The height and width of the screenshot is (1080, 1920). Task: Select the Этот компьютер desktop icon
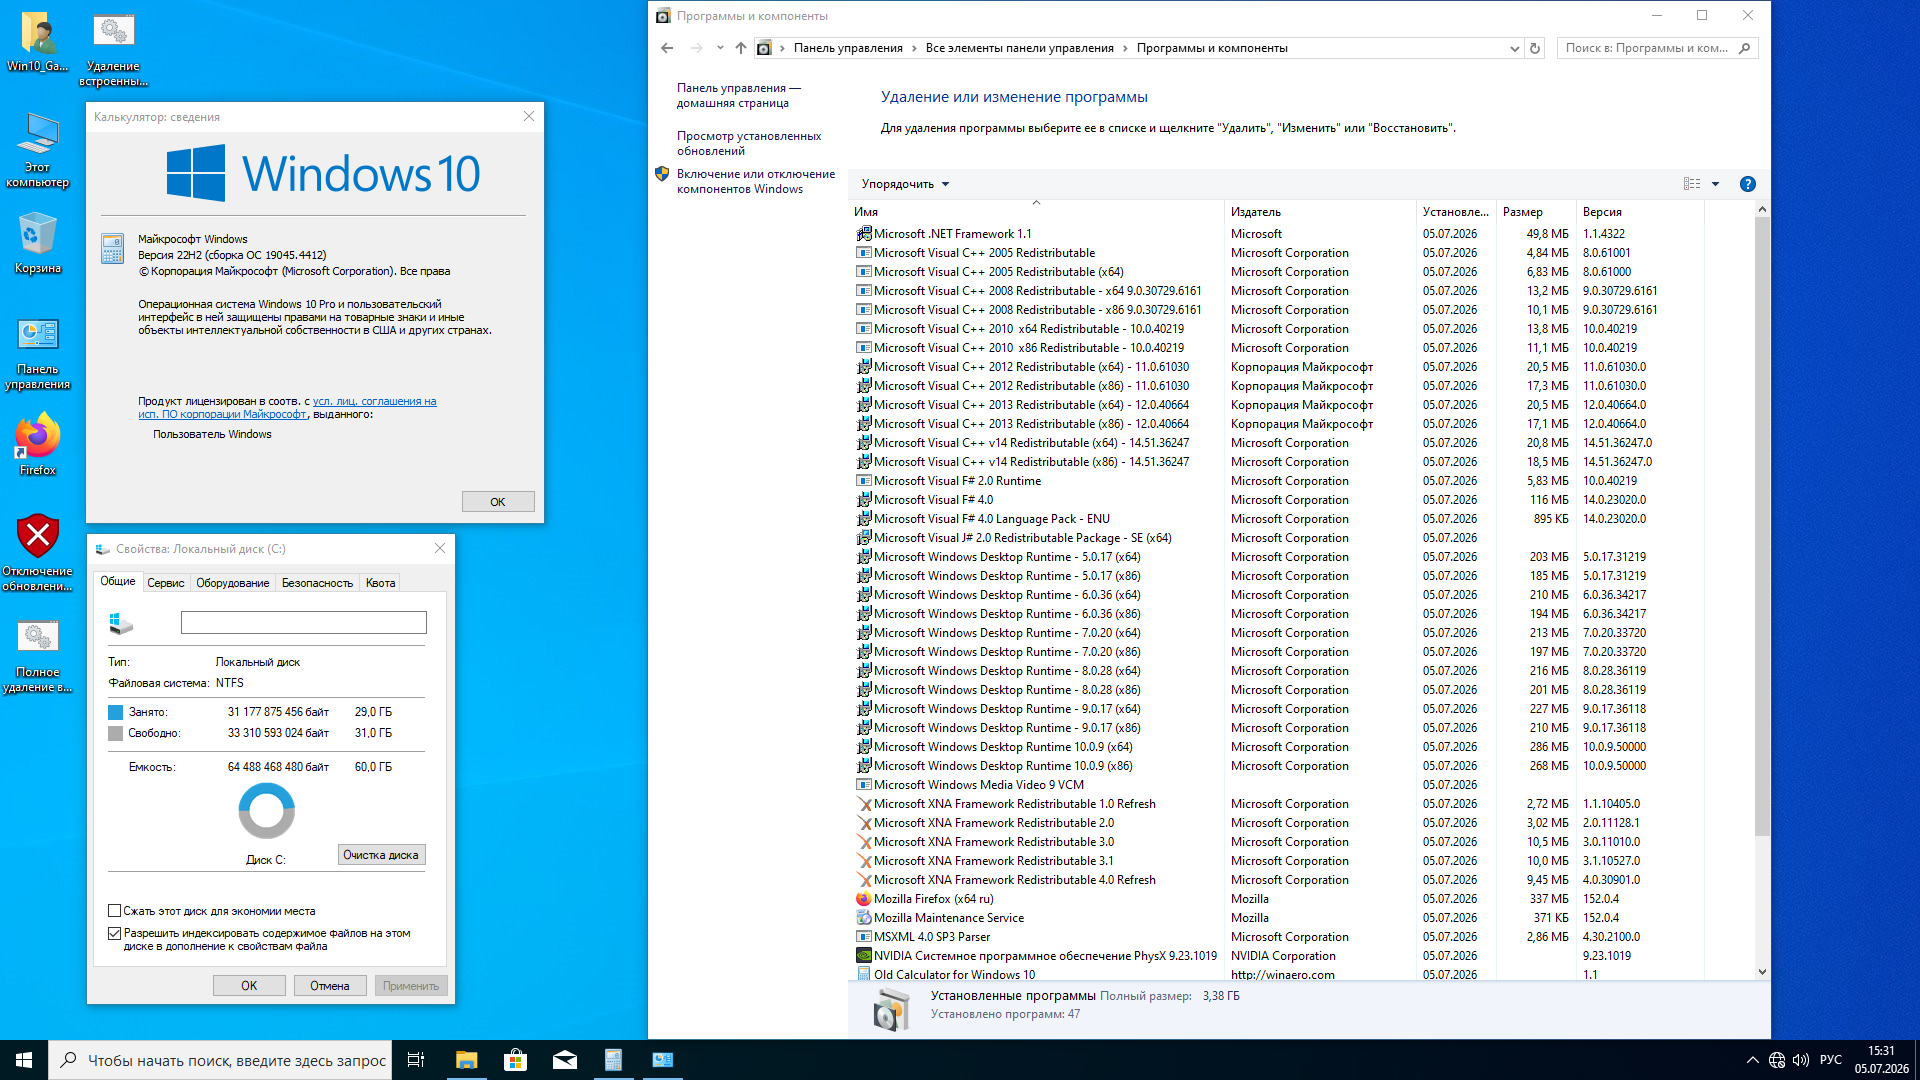(38, 150)
